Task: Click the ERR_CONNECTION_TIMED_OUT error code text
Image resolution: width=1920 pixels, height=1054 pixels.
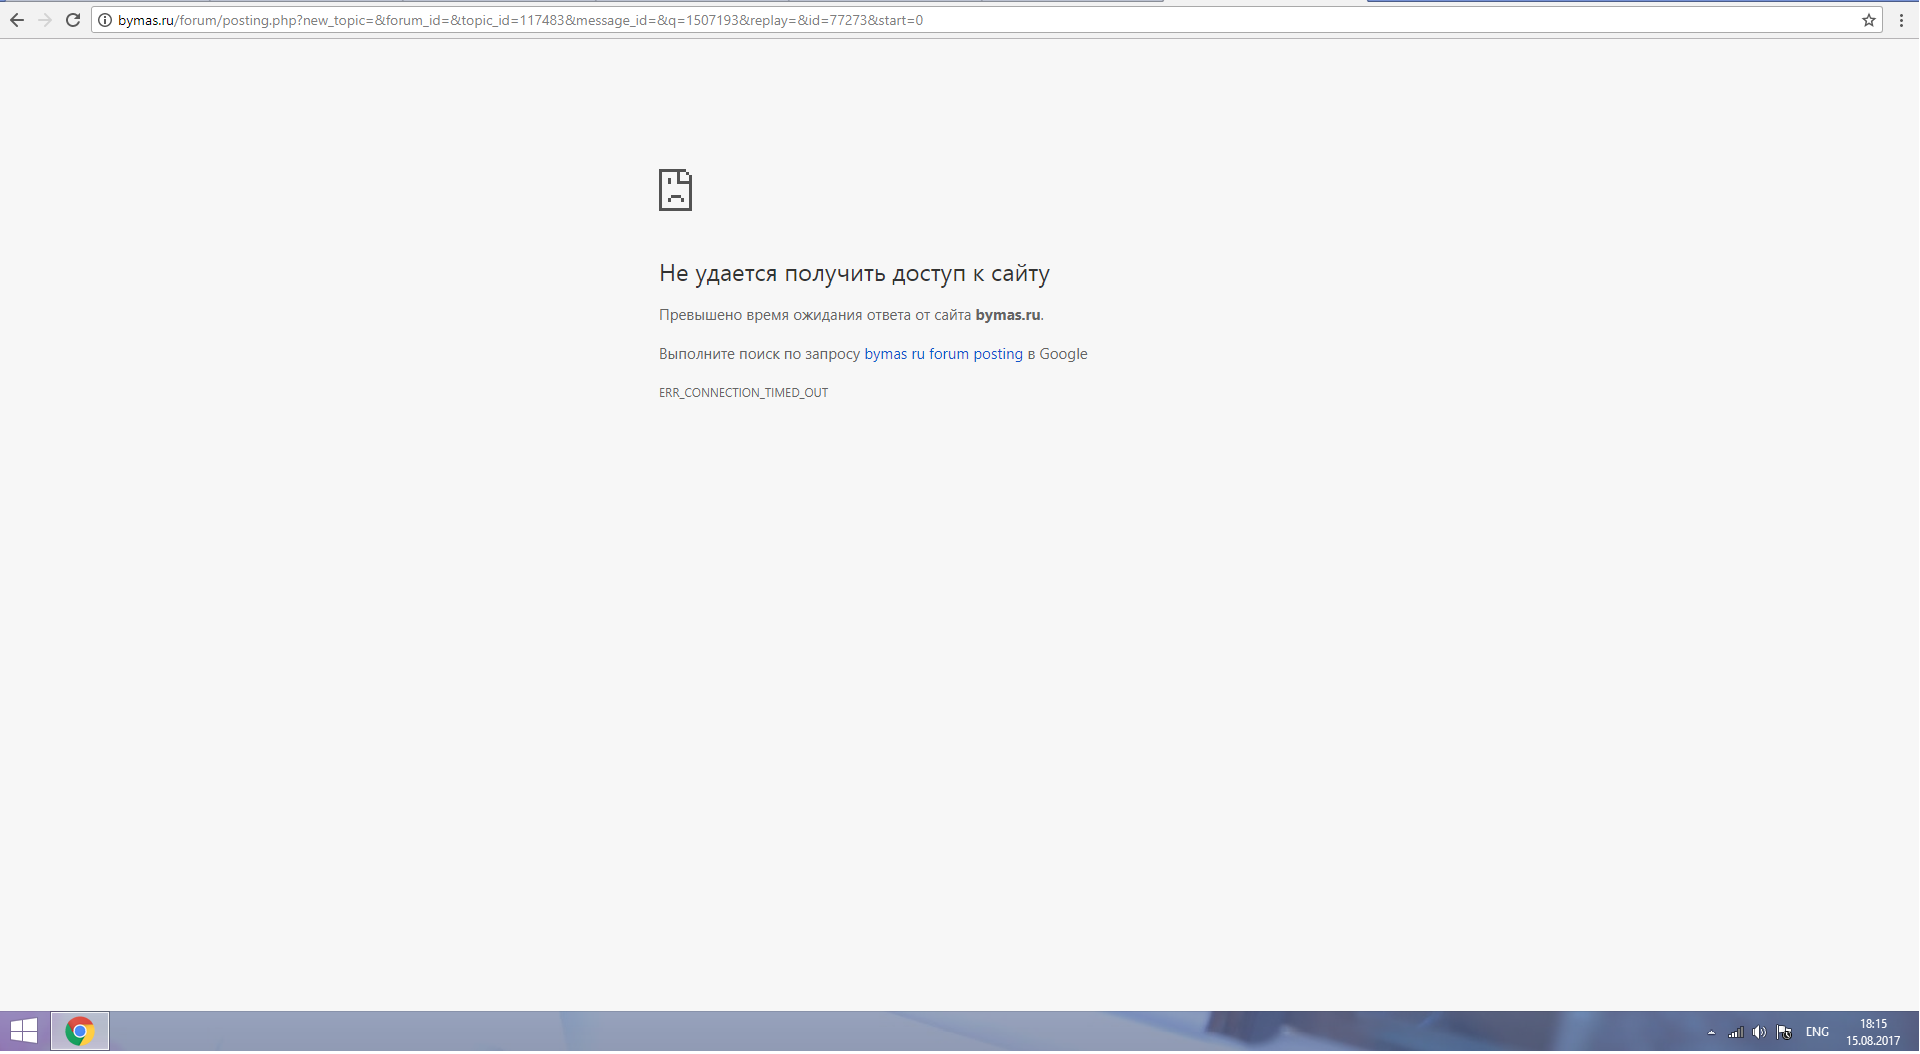Action: [743, 393]
